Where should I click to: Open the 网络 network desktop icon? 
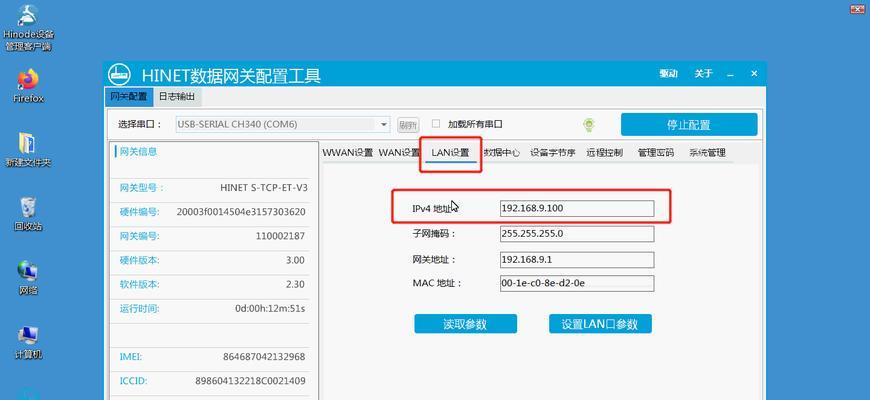28,278
